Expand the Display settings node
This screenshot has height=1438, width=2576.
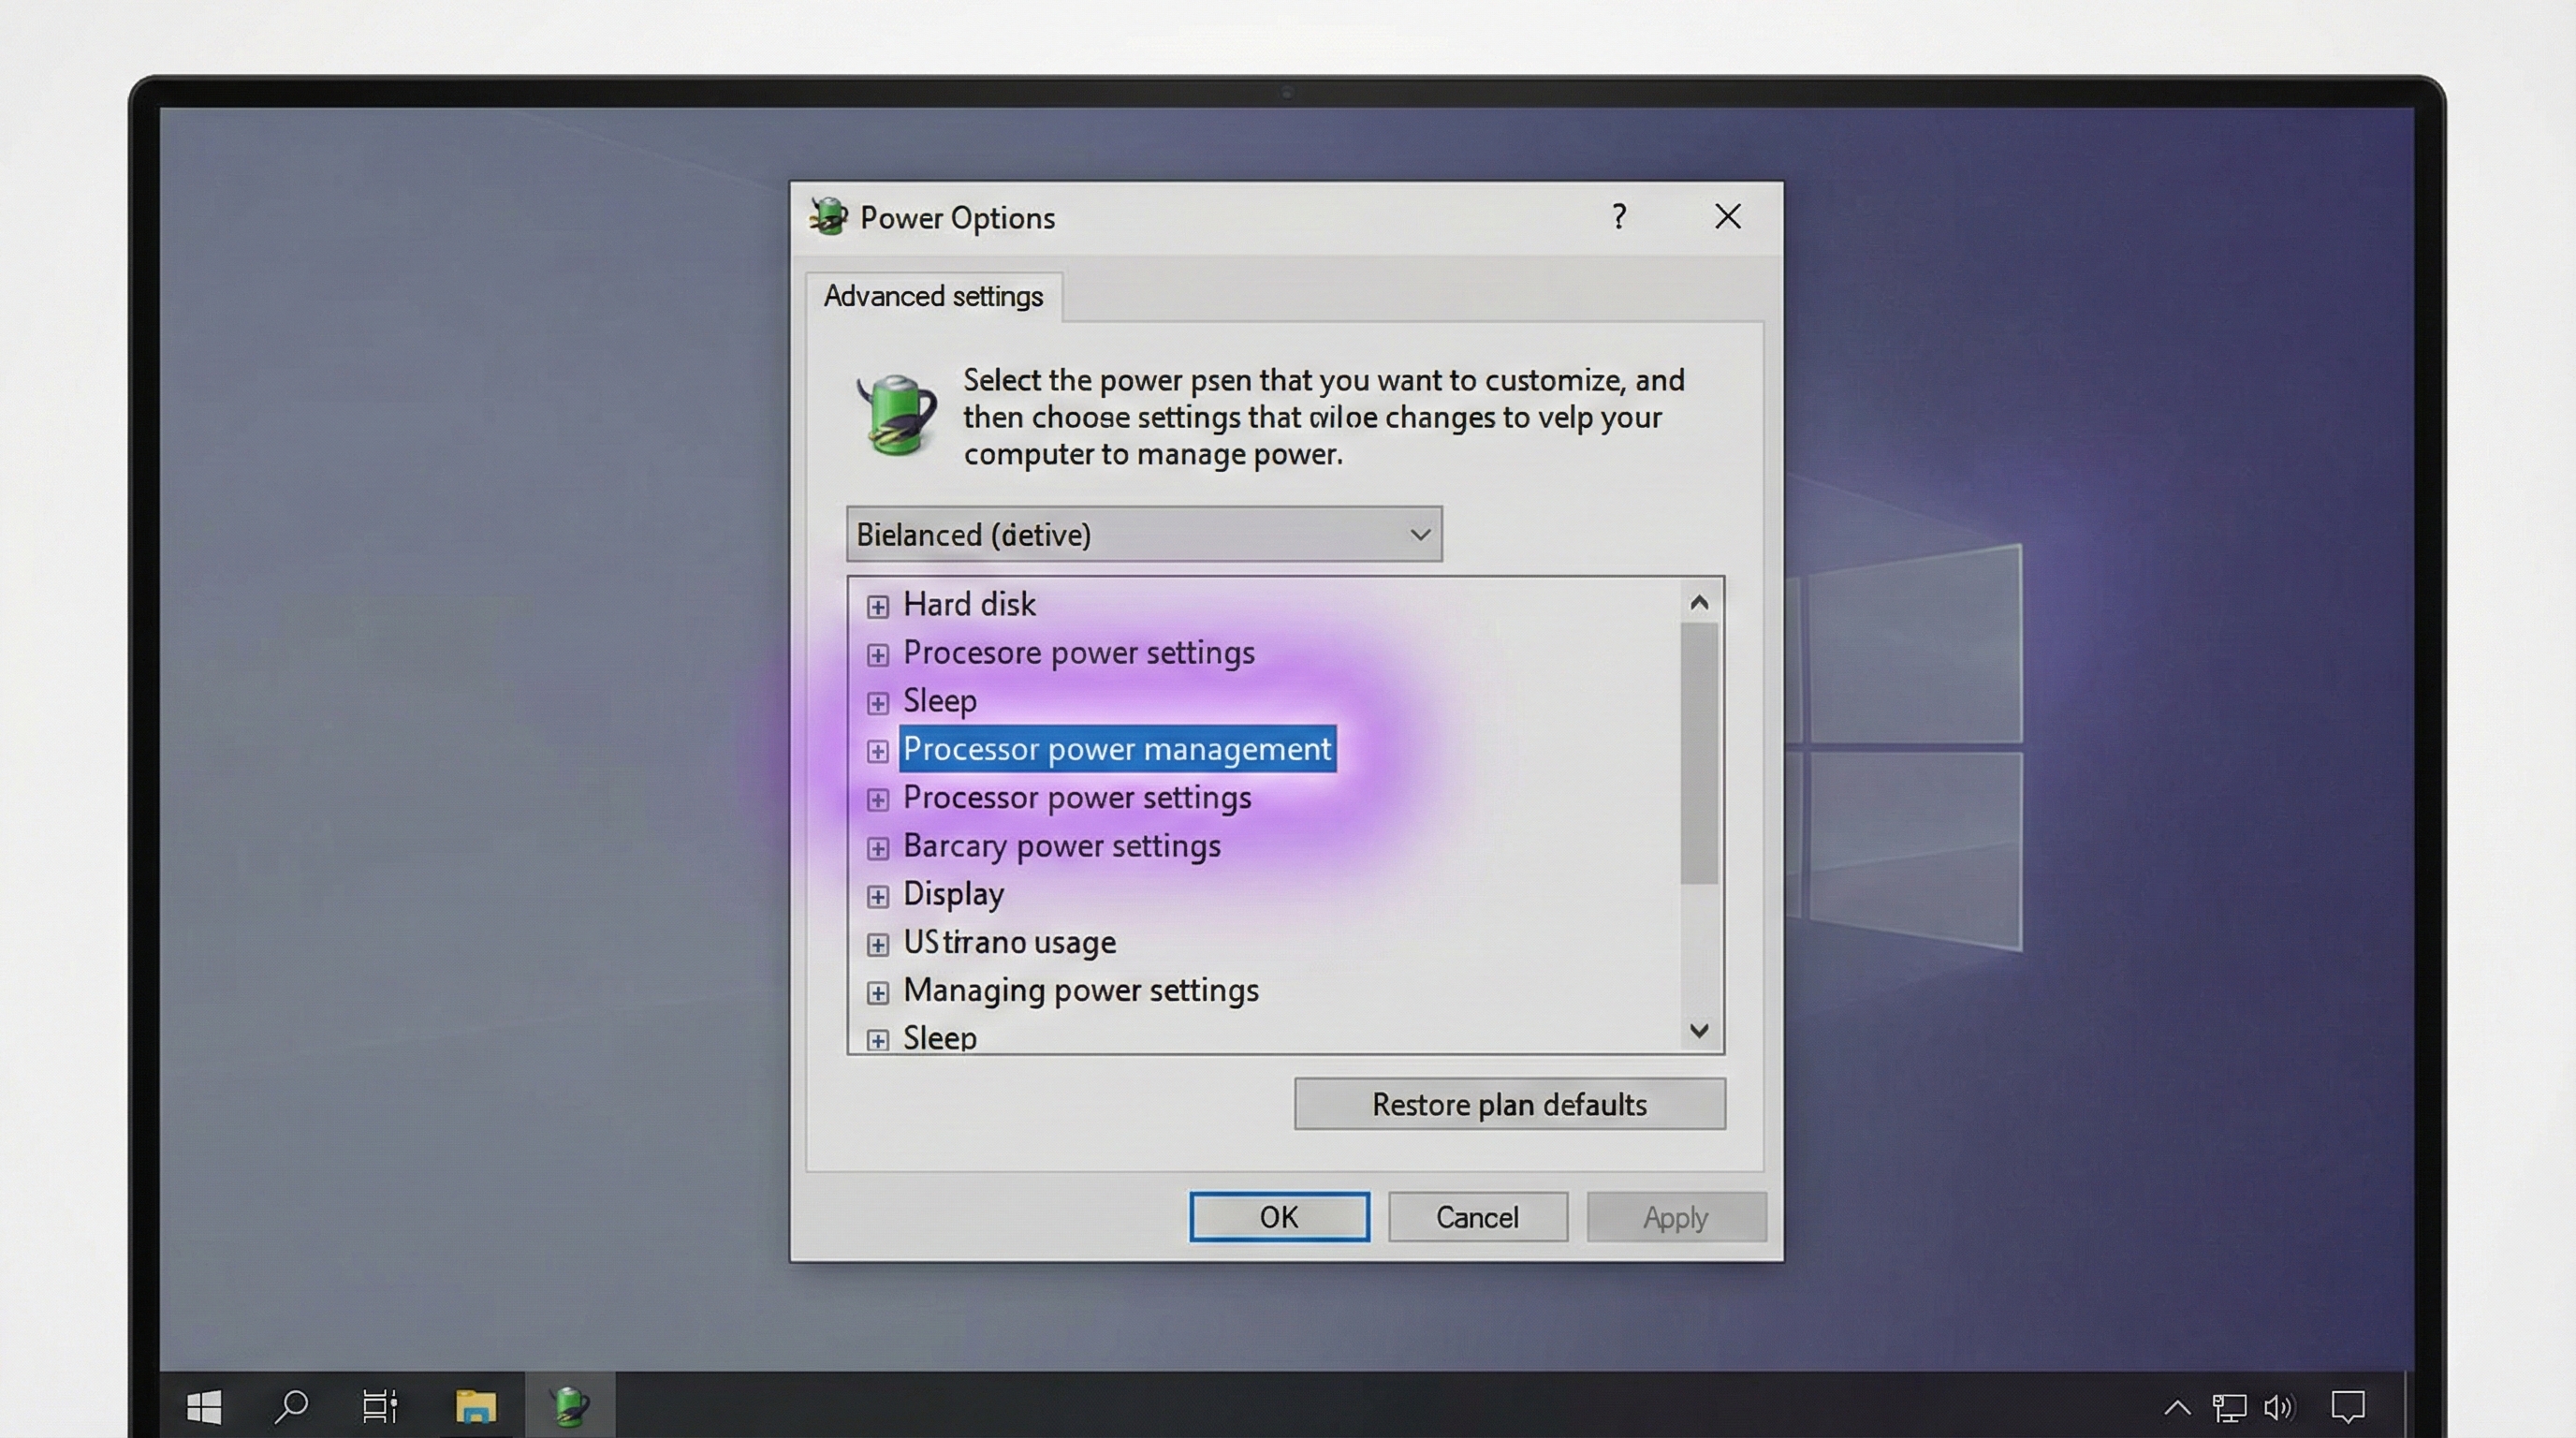pos(877,896)
